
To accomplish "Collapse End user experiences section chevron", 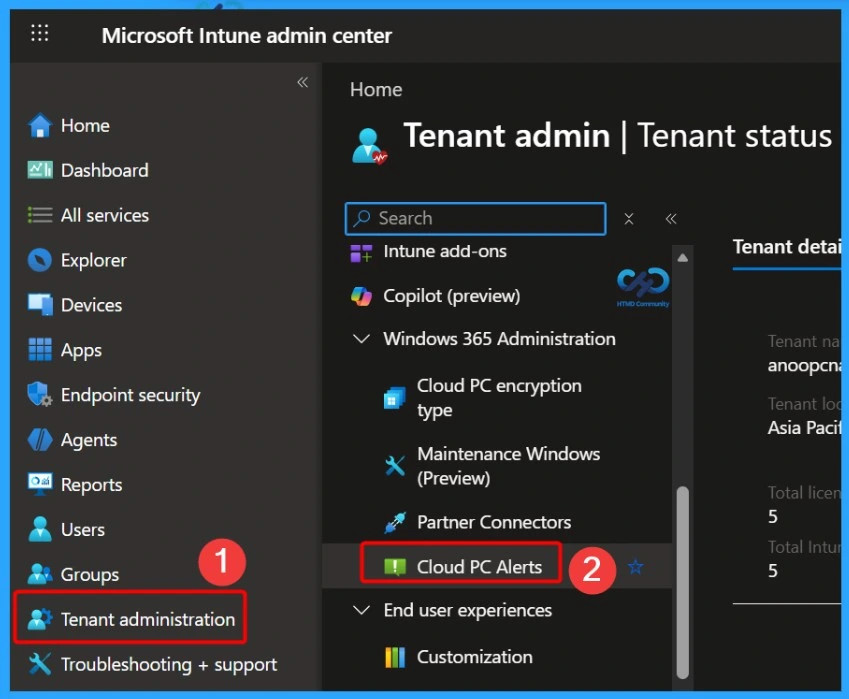I will pyautogui.click(x=361, y=611).
